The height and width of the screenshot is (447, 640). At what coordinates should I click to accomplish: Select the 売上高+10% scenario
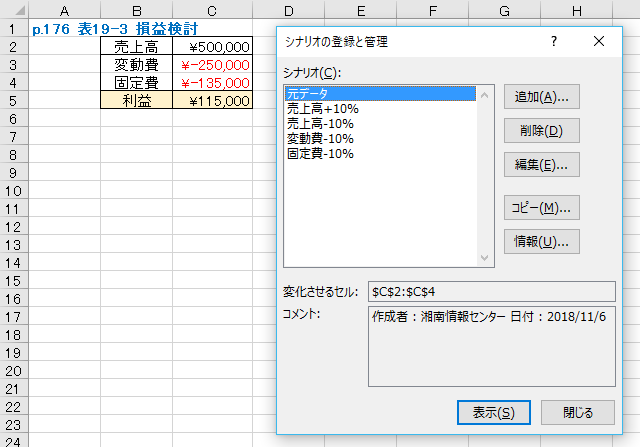(323, 109)
